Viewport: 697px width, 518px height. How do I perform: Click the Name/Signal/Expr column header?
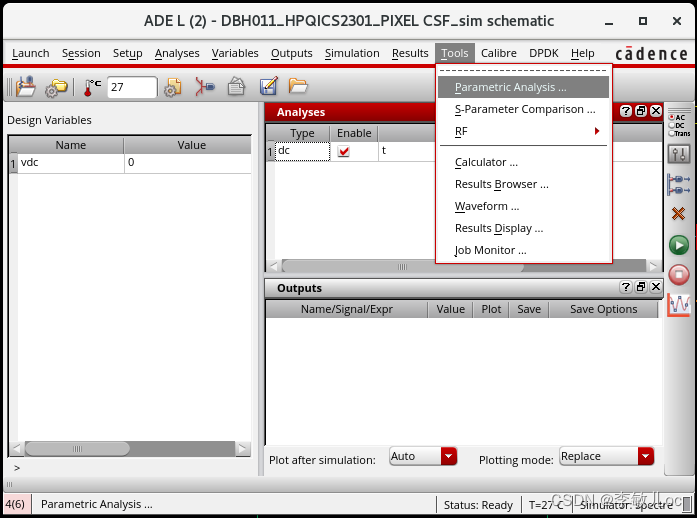(x=347, y=309)
